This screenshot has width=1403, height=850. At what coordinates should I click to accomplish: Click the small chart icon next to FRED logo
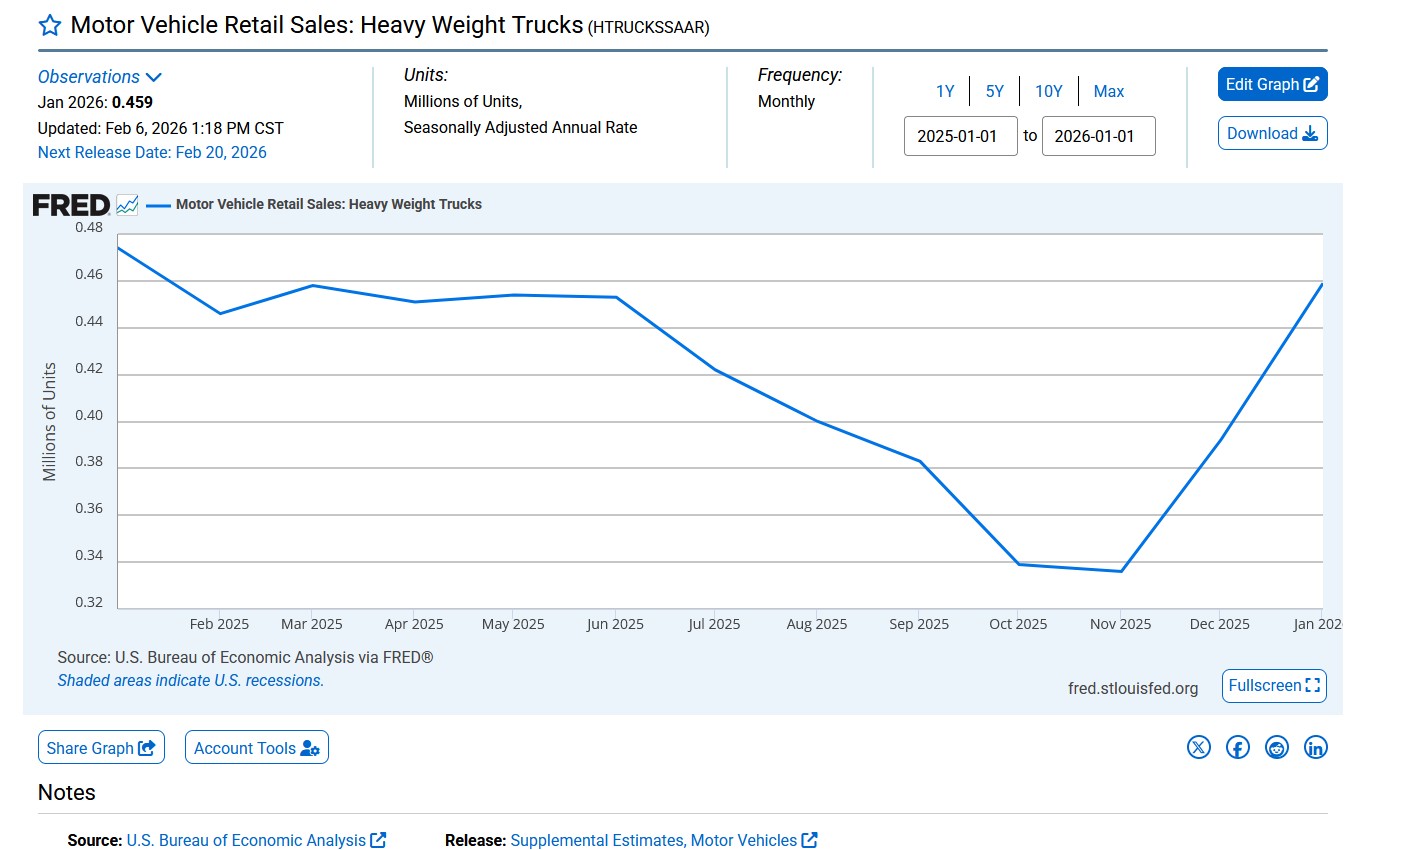coord(127,205)
